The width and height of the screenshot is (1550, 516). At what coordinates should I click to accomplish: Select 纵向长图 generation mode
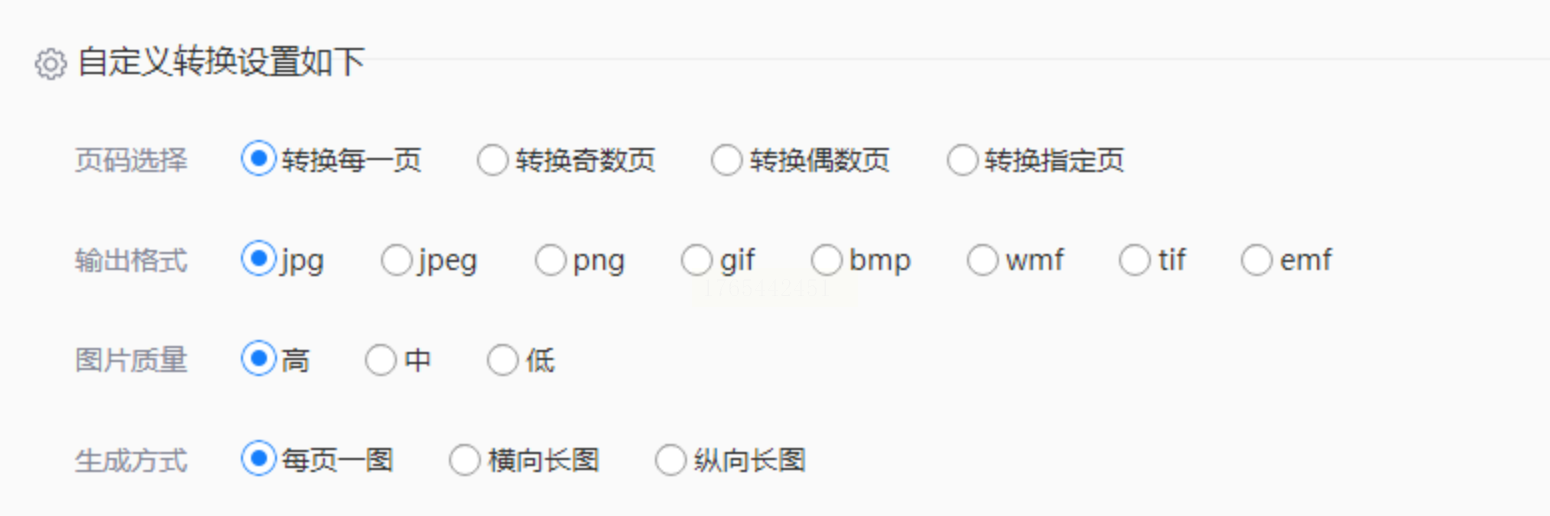coord(671,460)
